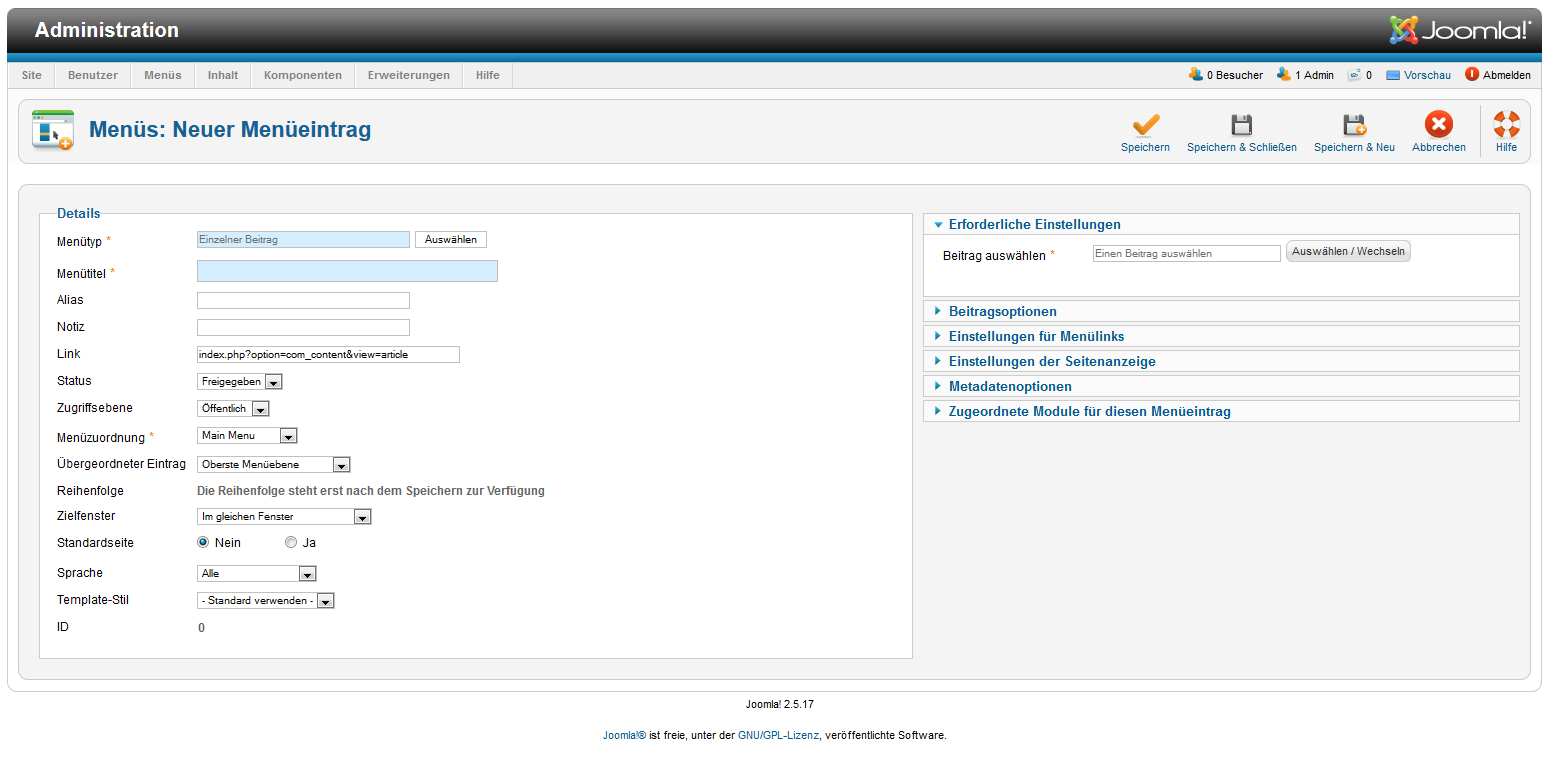This screenshot has height=762, width=1552.
Task: Open the Status dropdown
Action: click(240, 381)
